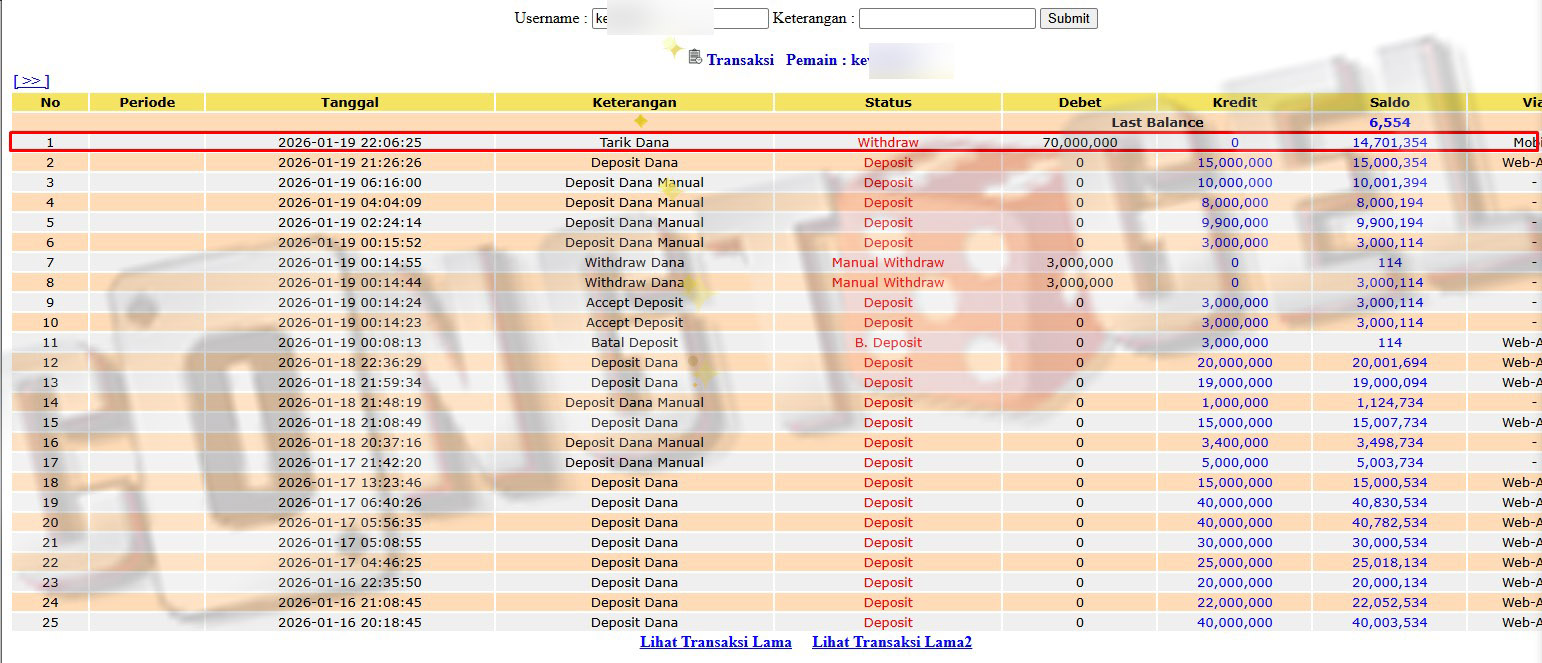Open the [ >> ] navigation link

(31, 81)
